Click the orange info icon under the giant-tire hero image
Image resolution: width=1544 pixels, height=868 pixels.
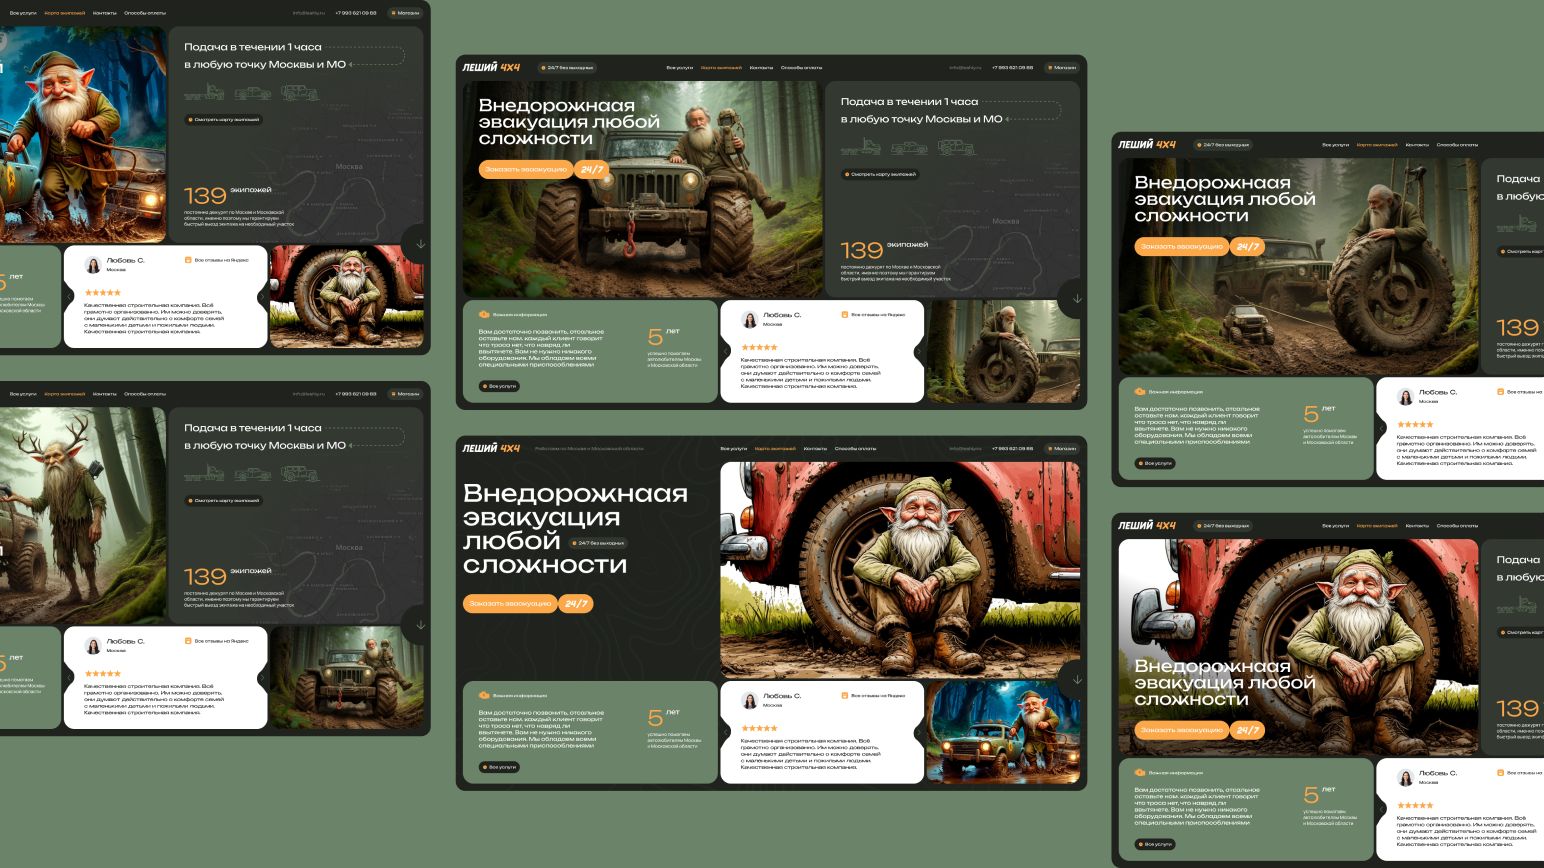(1139, 392)
